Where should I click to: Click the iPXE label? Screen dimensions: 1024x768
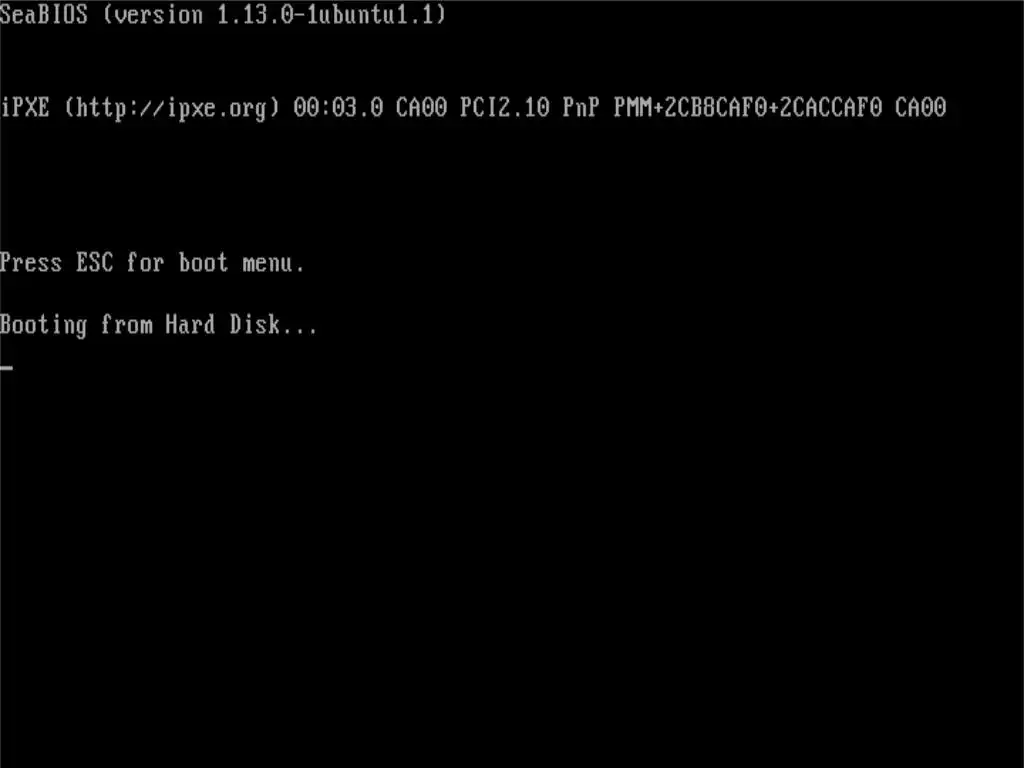25,106
